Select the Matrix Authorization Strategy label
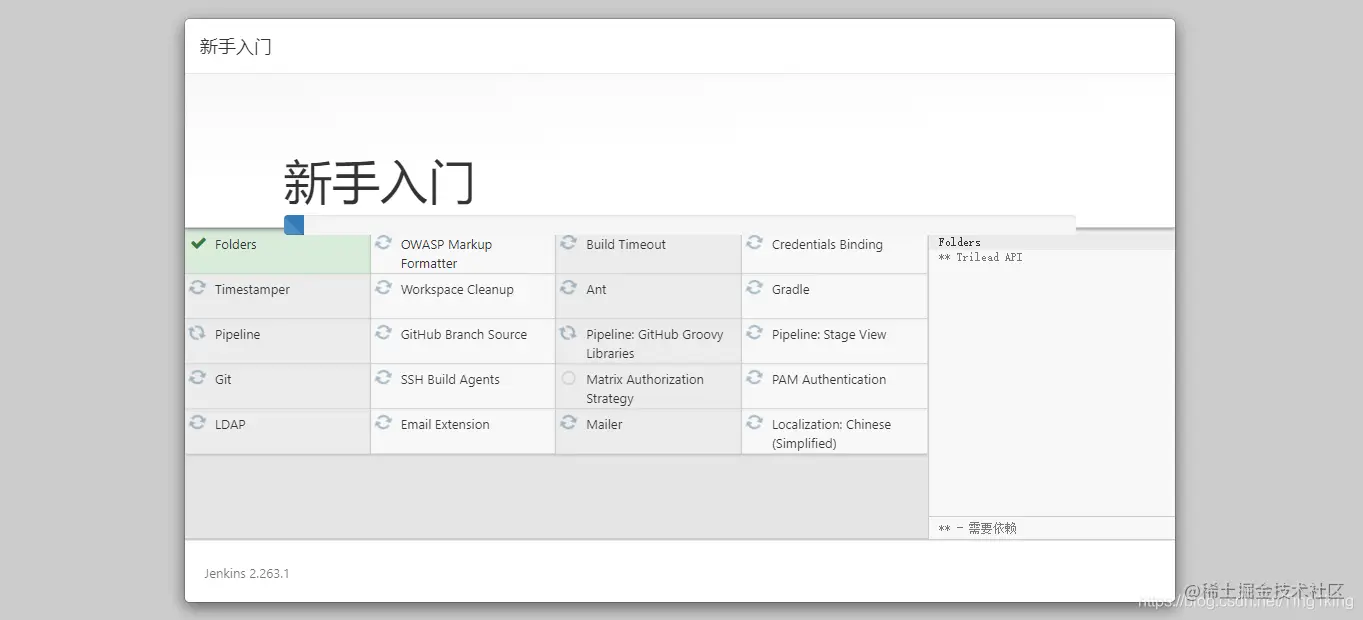The image size is (1363, 620). [x=645, y=389]
